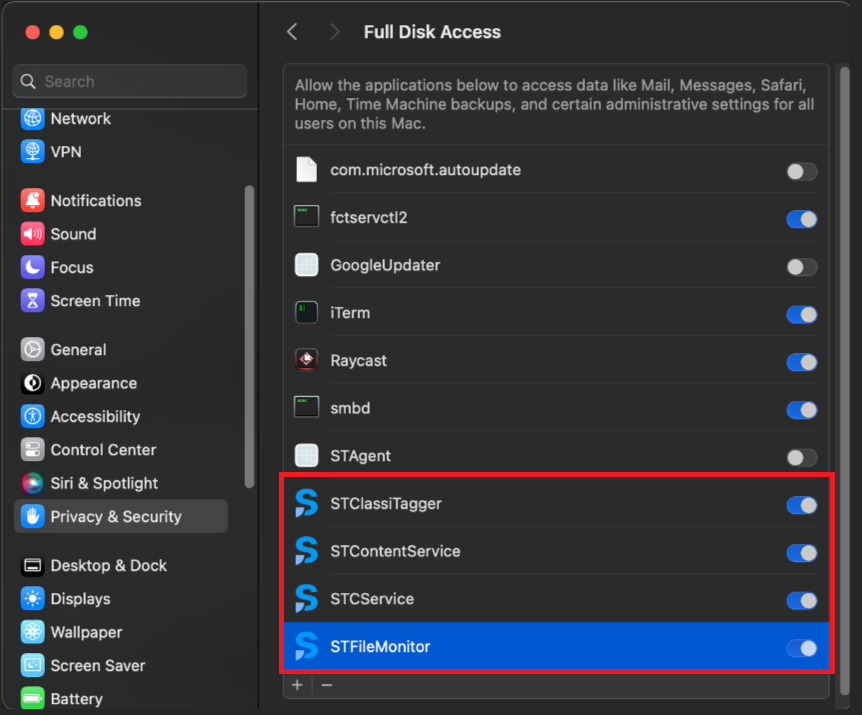Click the VPN globe icon in sidebar
This screenshot has height=715, width=862.
tap(32, 152)
